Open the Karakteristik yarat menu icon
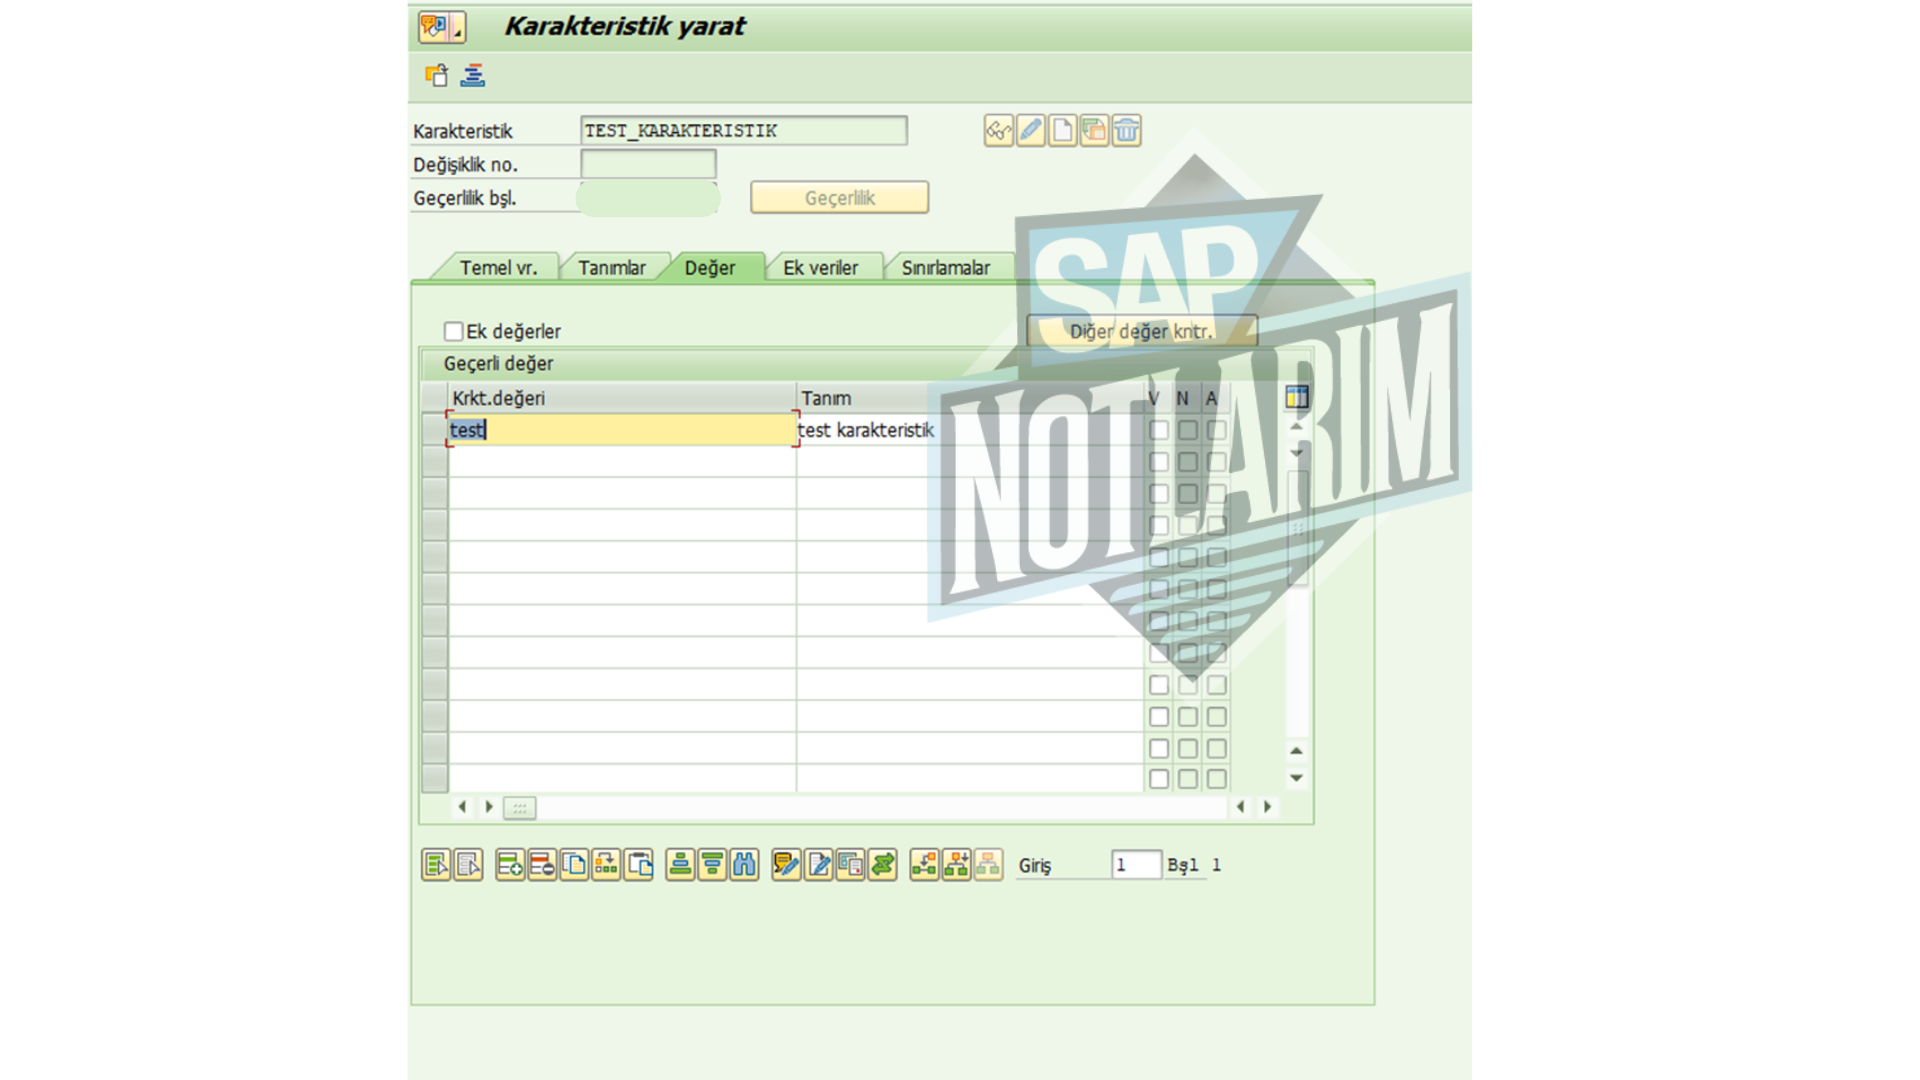Image resolution: width=1920 pixels, height=1080 pixels. (442, 27)
